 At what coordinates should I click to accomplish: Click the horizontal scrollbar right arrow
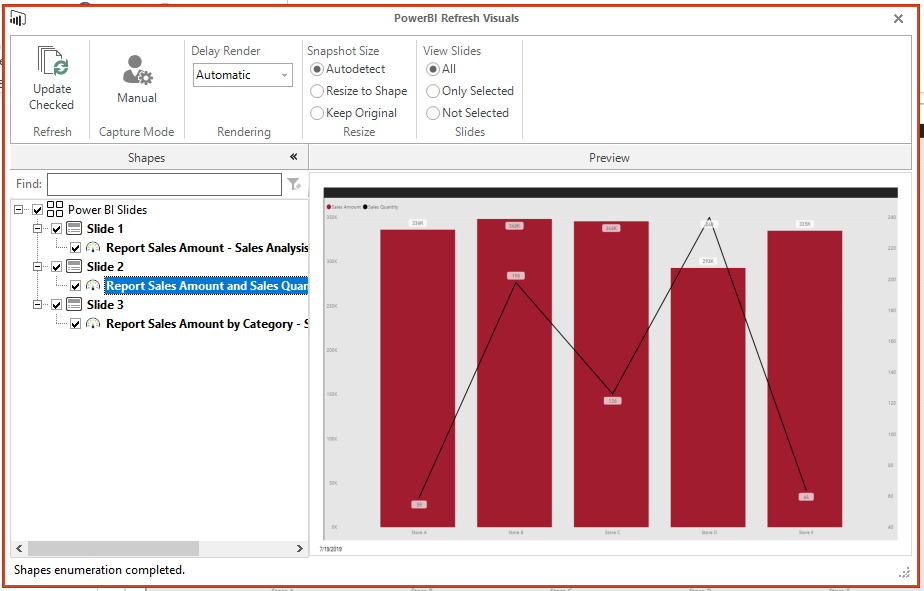299,548
